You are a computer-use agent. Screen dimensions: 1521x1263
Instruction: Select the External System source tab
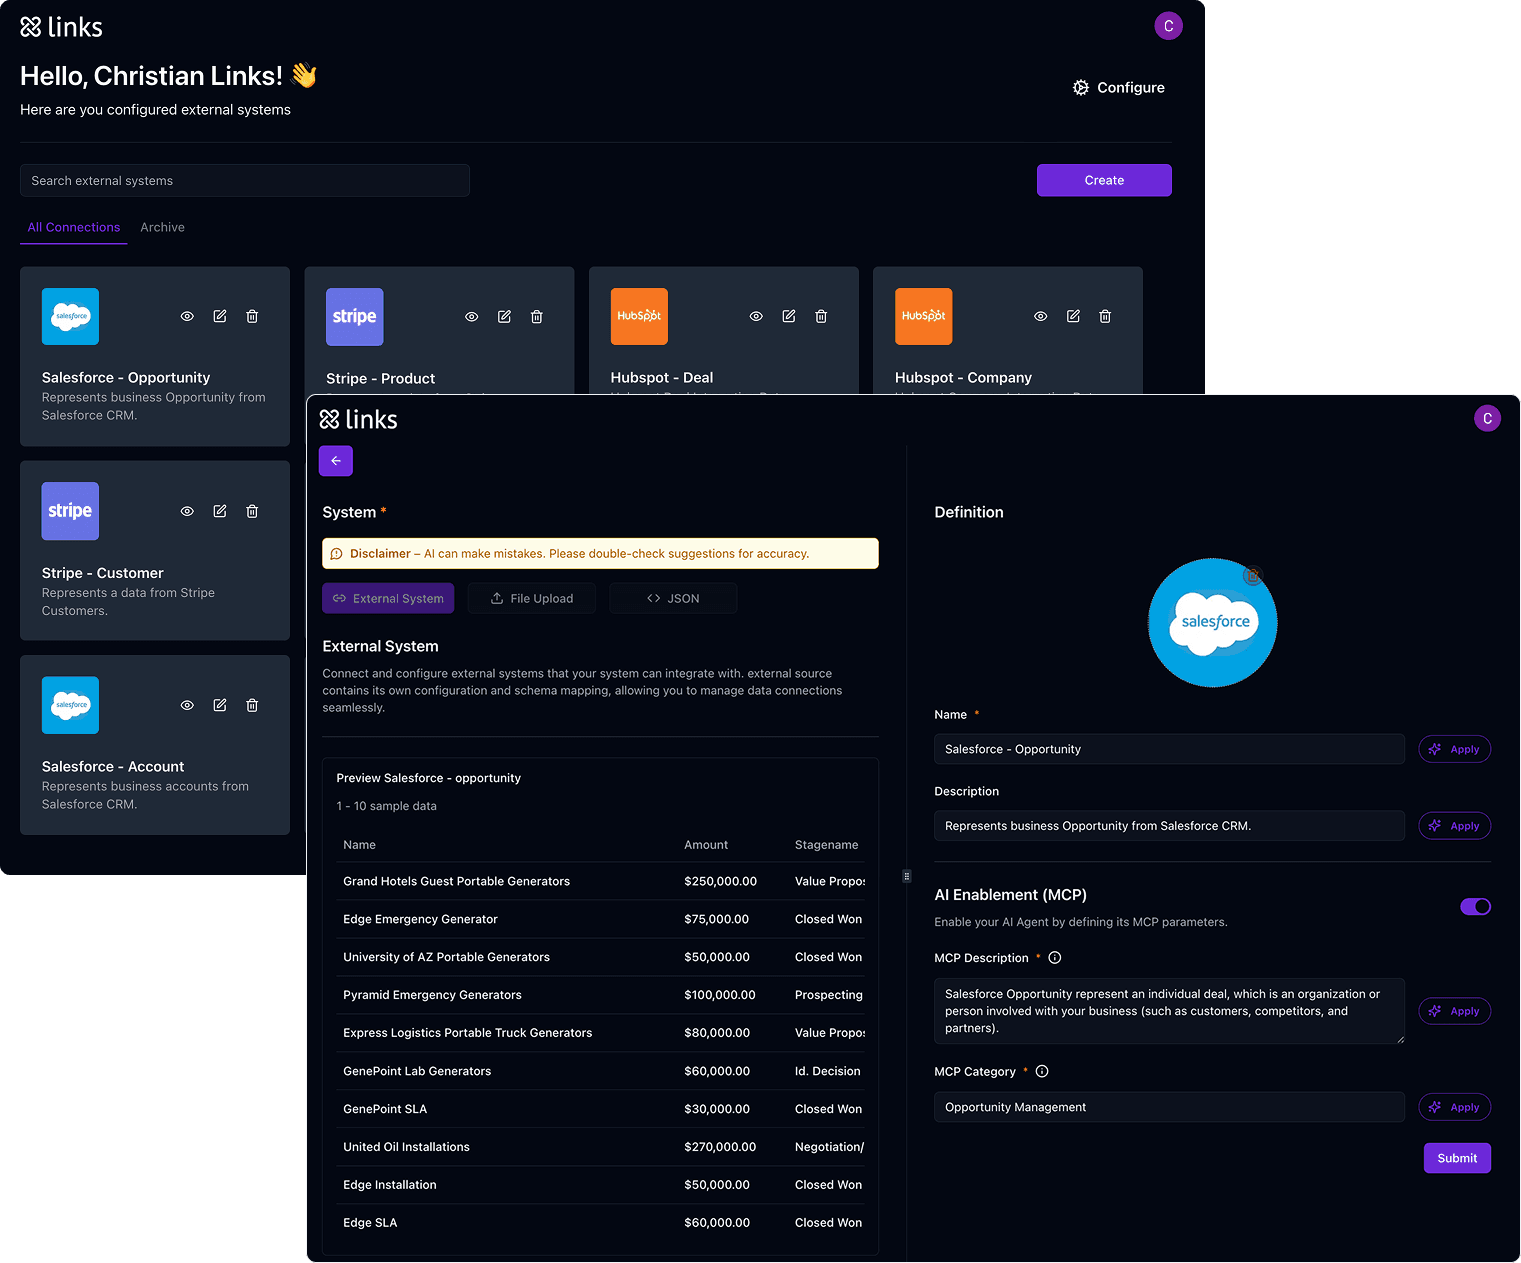[388, 598]
